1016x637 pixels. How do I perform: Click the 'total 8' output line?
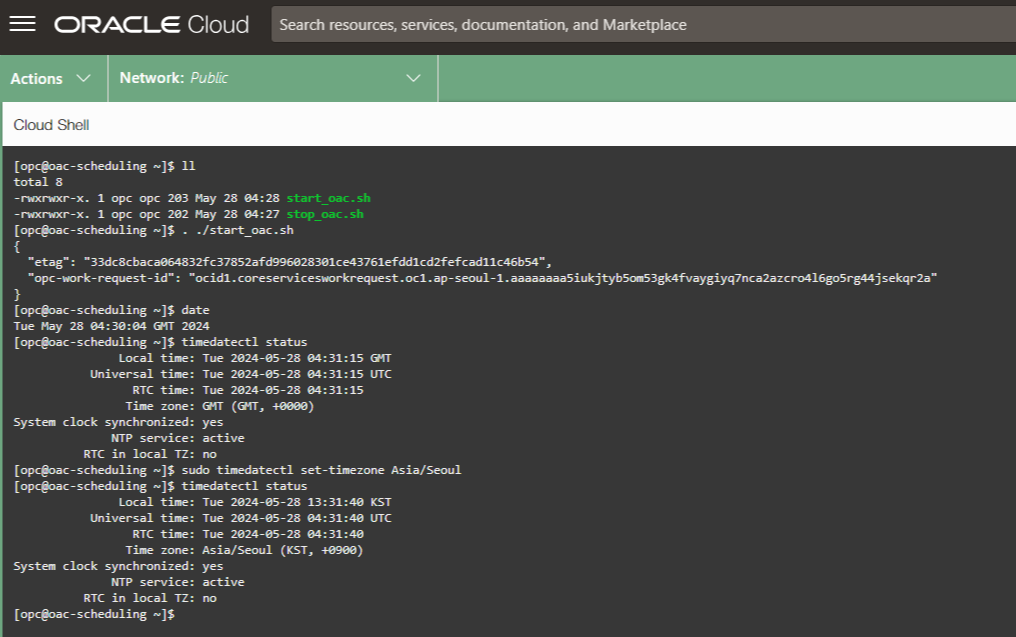click(38, 182)
